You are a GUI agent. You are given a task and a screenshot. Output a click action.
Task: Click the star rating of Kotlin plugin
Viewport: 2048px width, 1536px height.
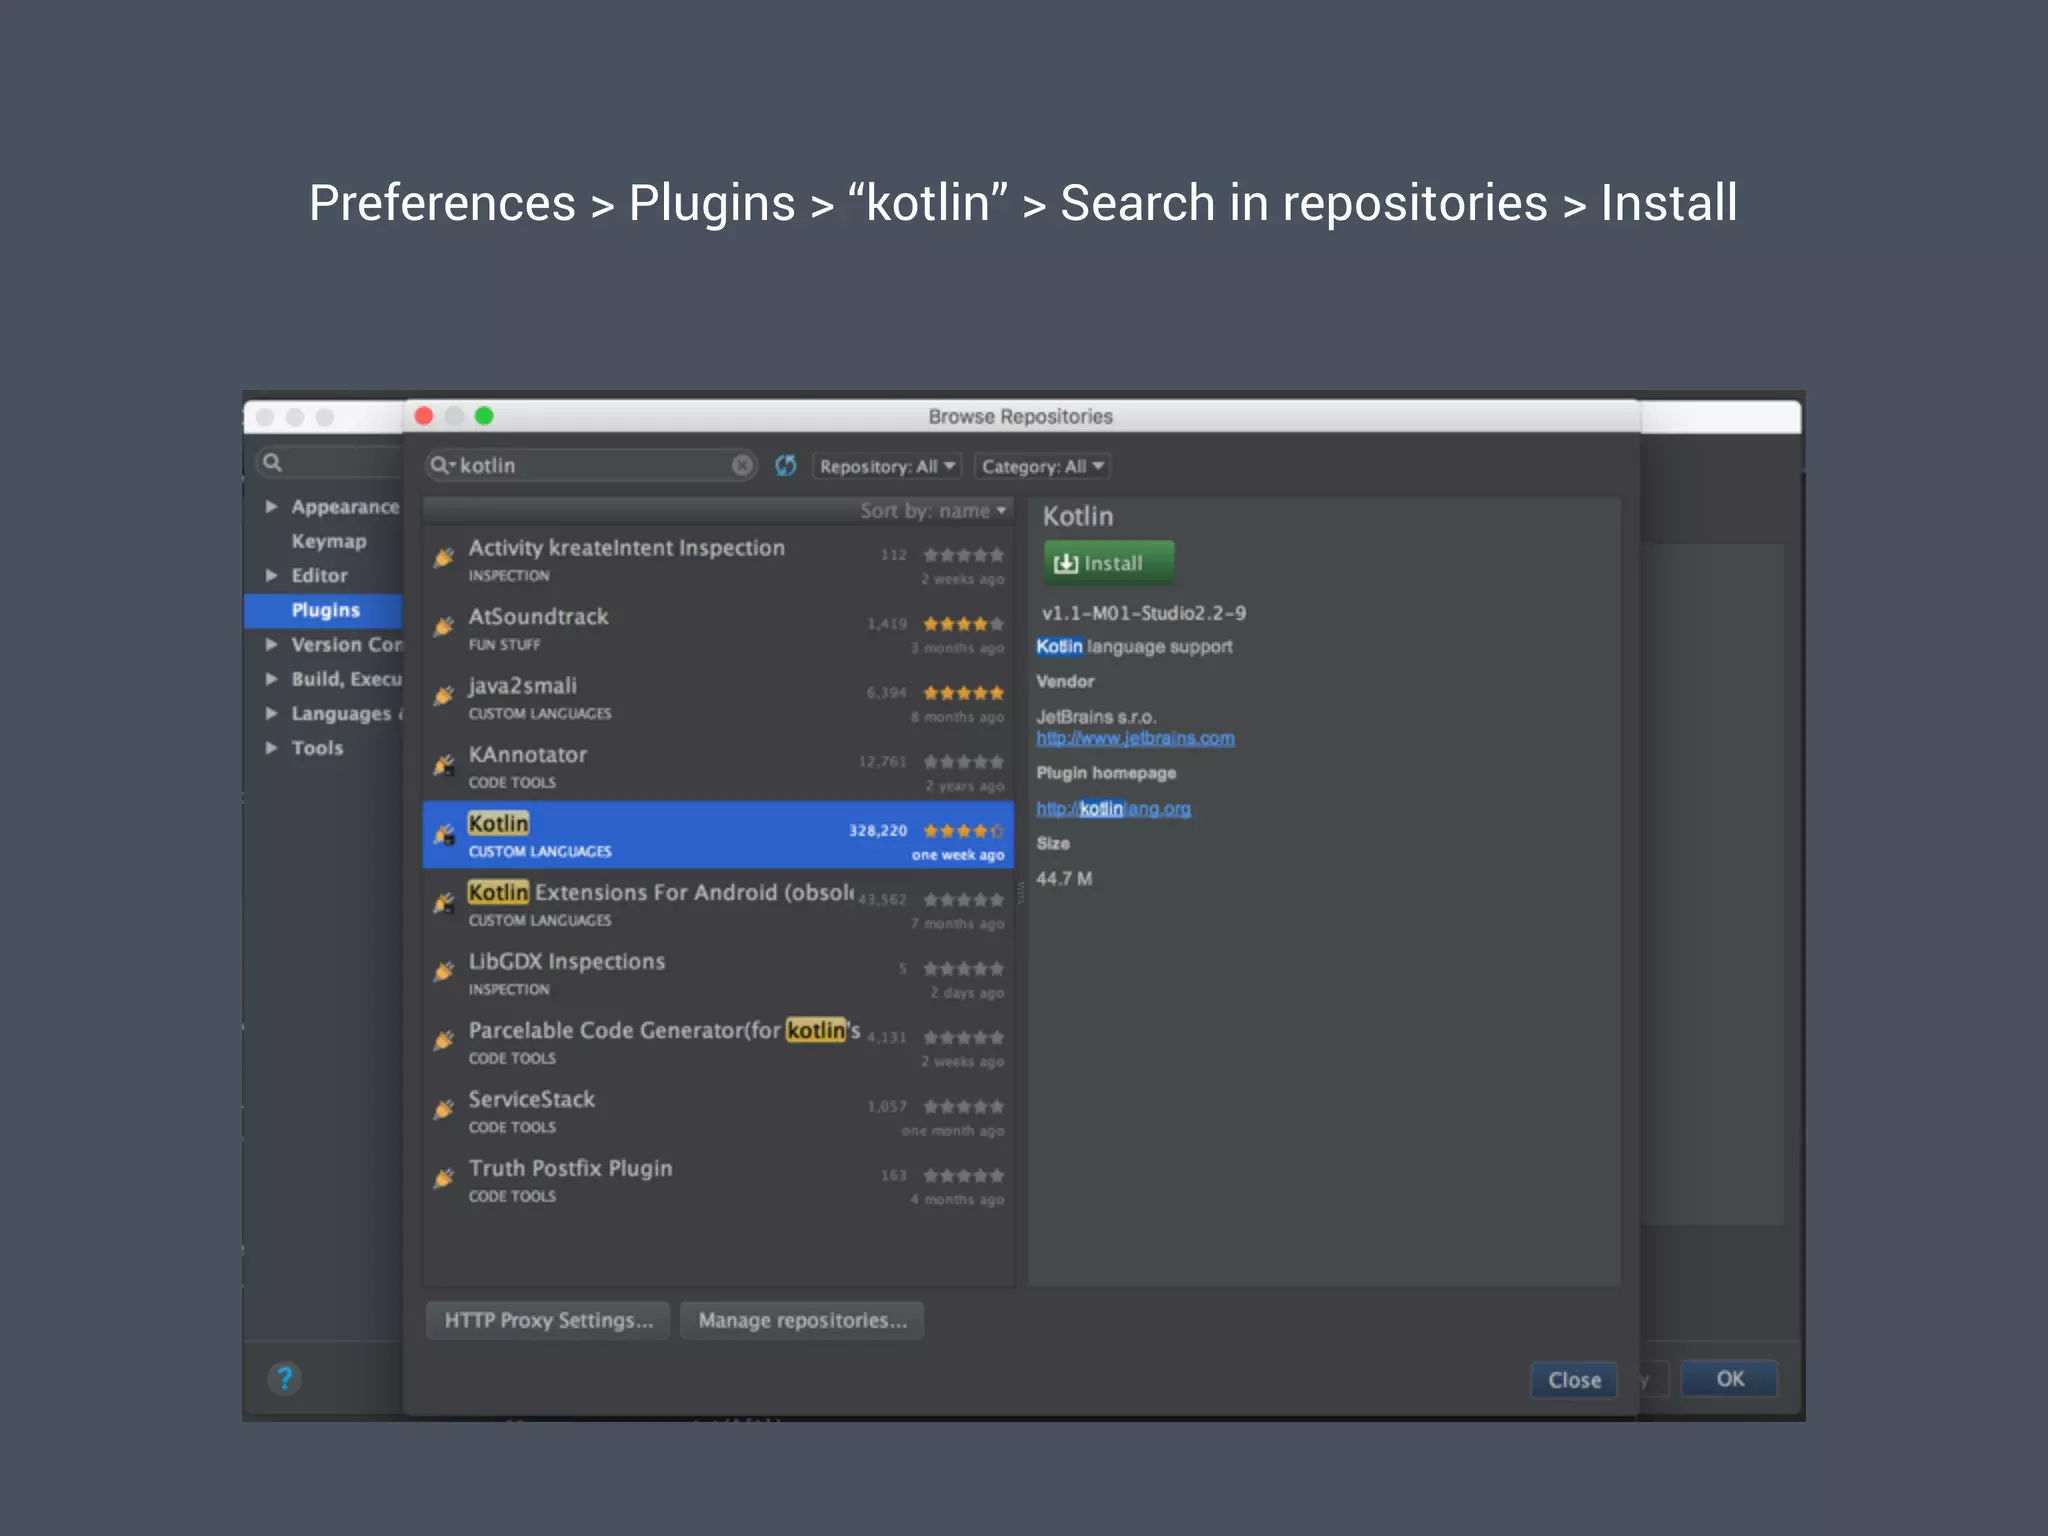coord(963,831)
